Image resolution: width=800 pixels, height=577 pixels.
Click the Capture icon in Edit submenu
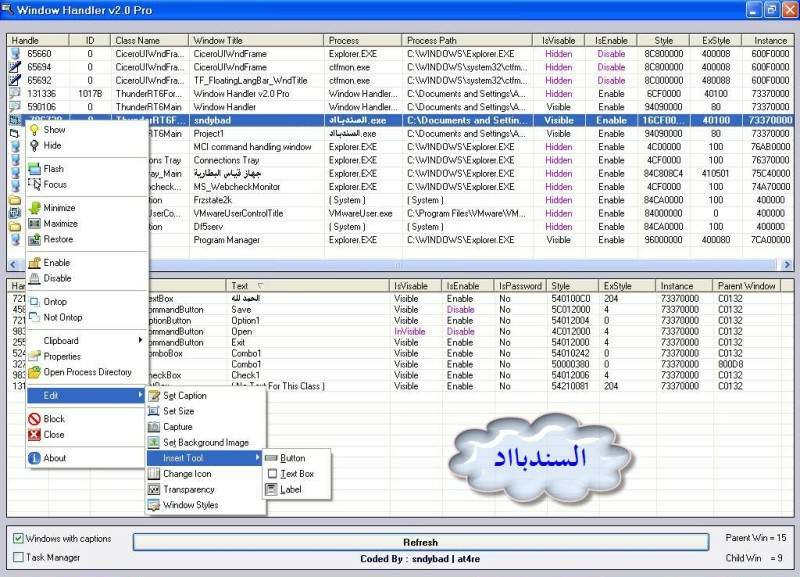click(154, 427)
